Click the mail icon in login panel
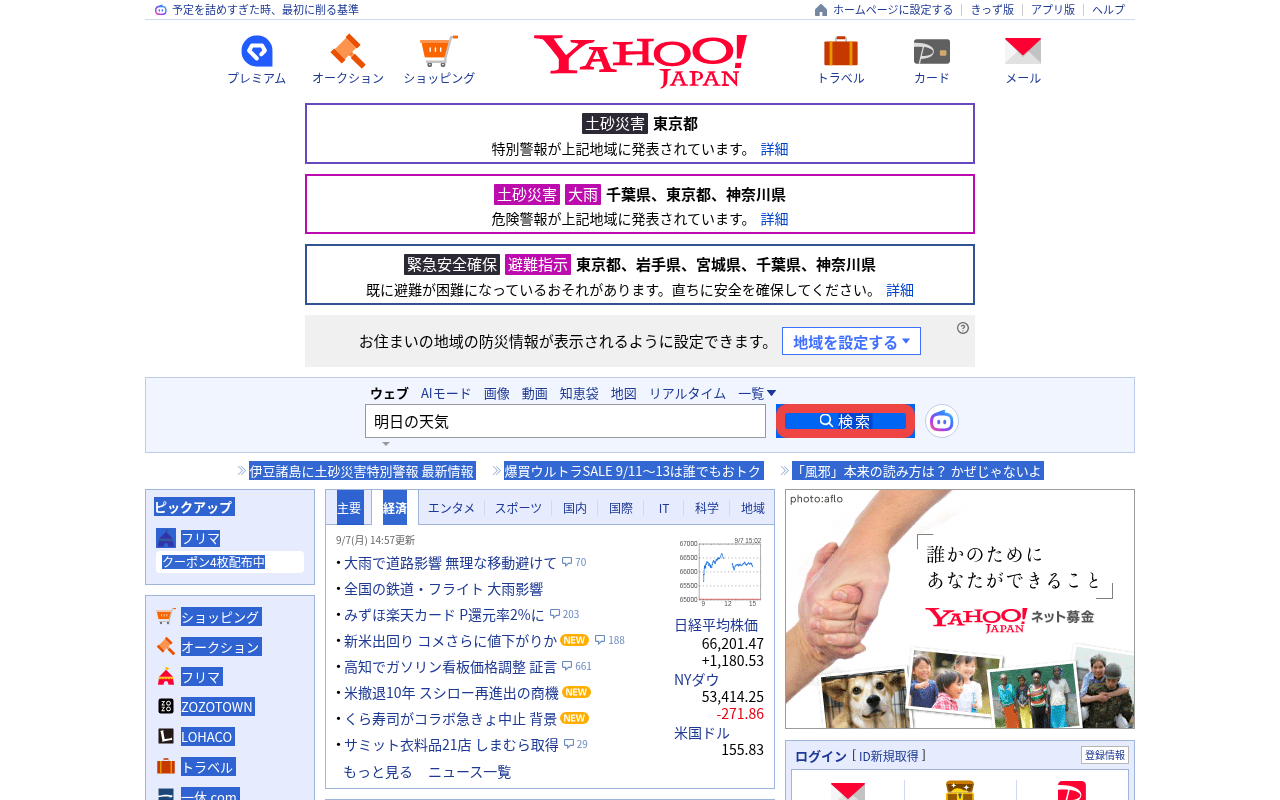 click(x=848, y=791)
